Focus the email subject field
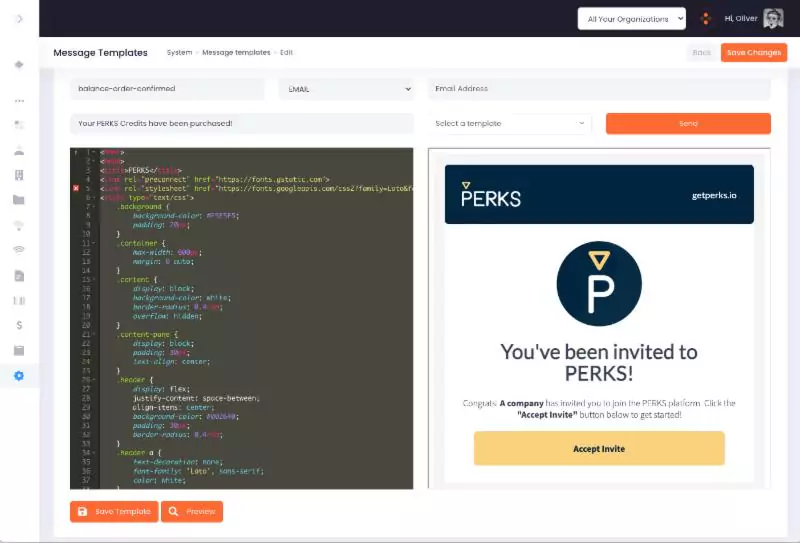The height and width of the screenshot is (543, 800). (242, 124)
